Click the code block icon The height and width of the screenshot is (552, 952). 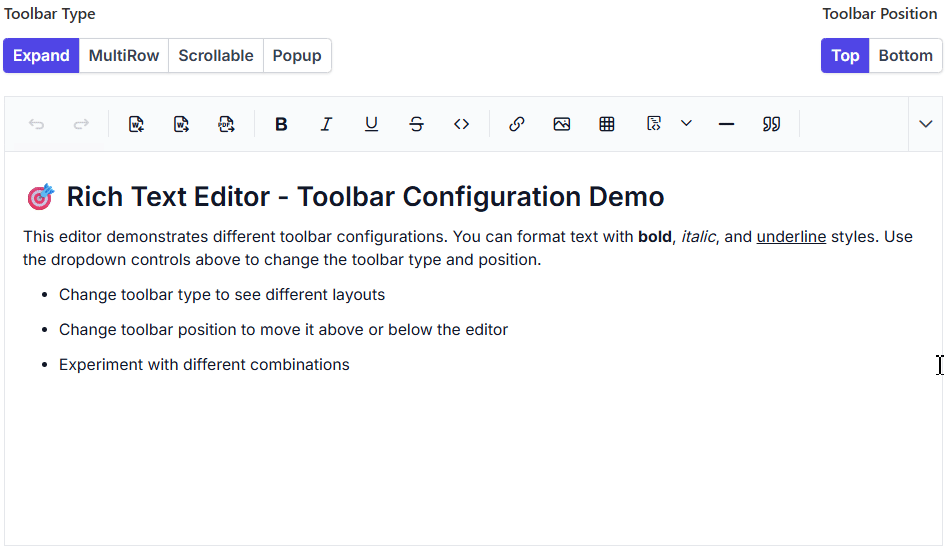(x=654, y=124)
